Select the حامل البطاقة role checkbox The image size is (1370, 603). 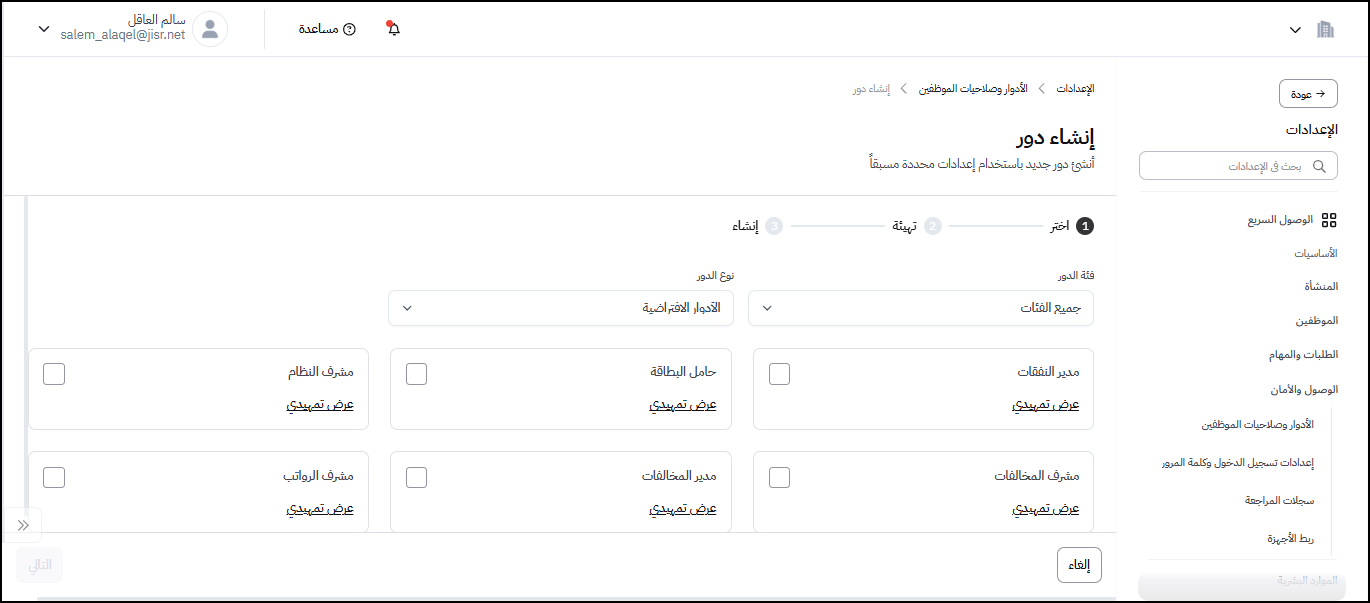pos(416,374)
